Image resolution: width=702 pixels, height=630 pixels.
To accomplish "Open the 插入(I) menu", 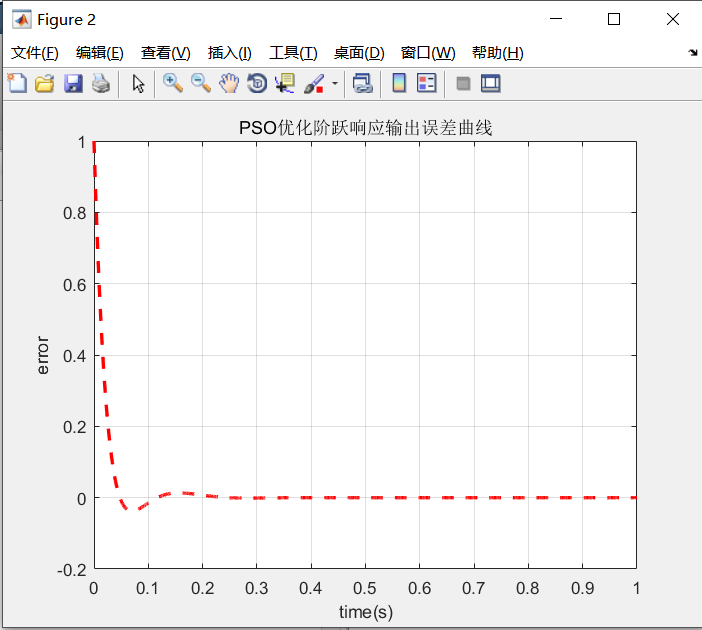I will (230, 53).
